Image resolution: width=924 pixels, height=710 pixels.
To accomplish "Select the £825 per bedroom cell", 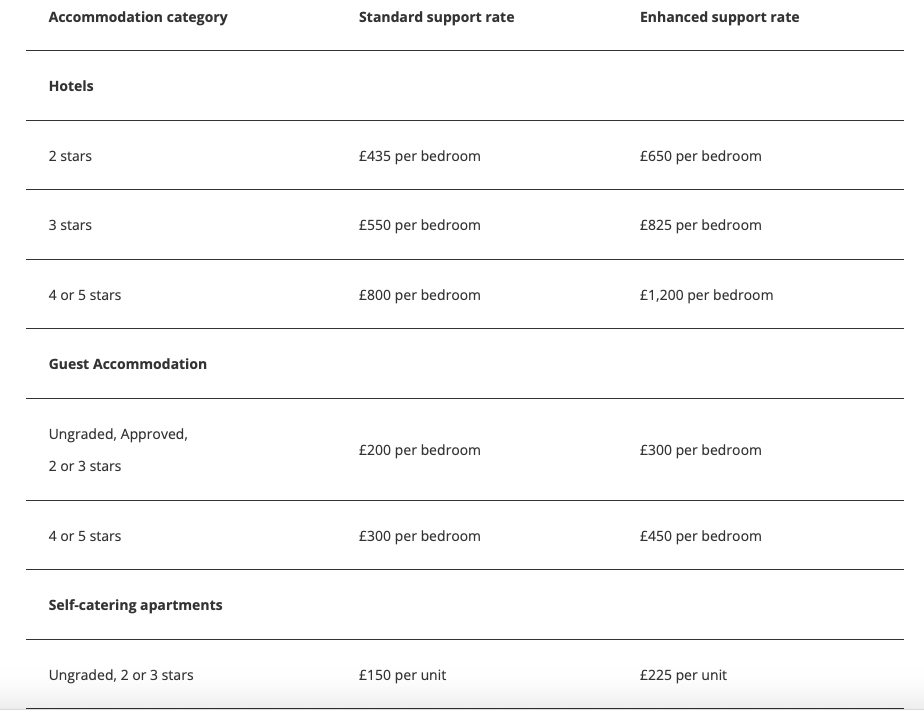I will 701,225.
